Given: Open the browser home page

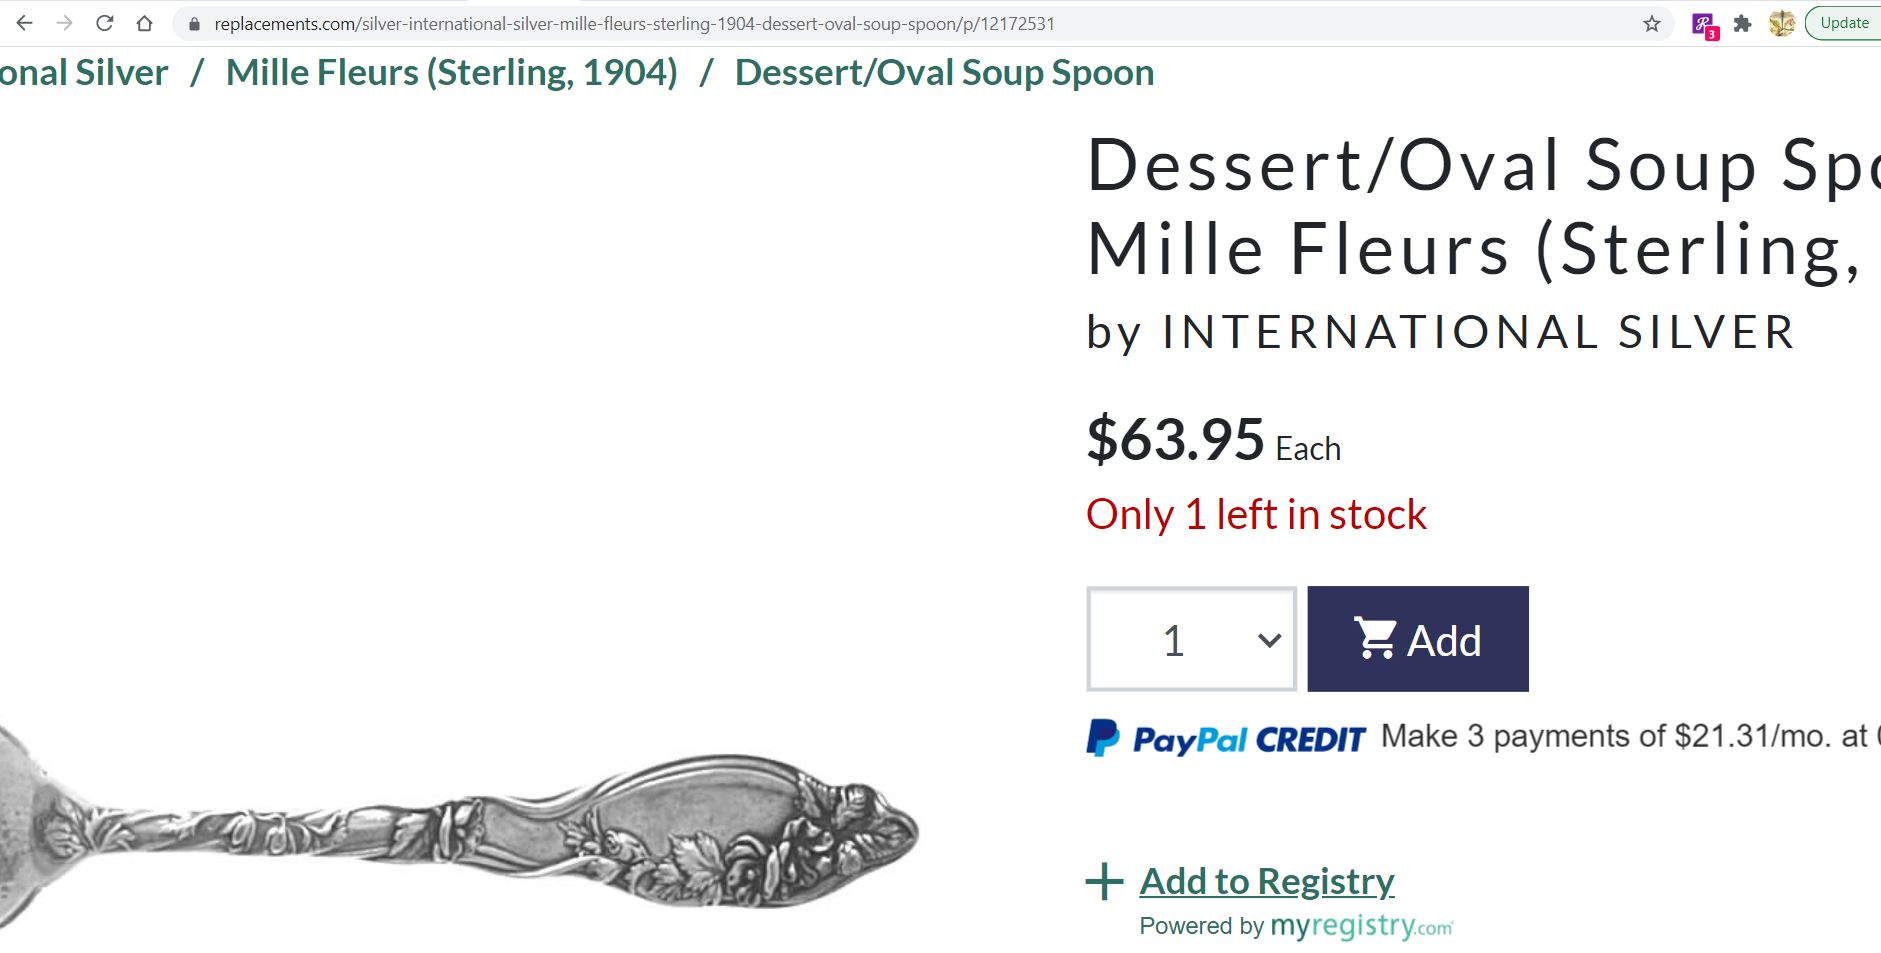Looking at the screenshot, I should [x=145, y=23].
